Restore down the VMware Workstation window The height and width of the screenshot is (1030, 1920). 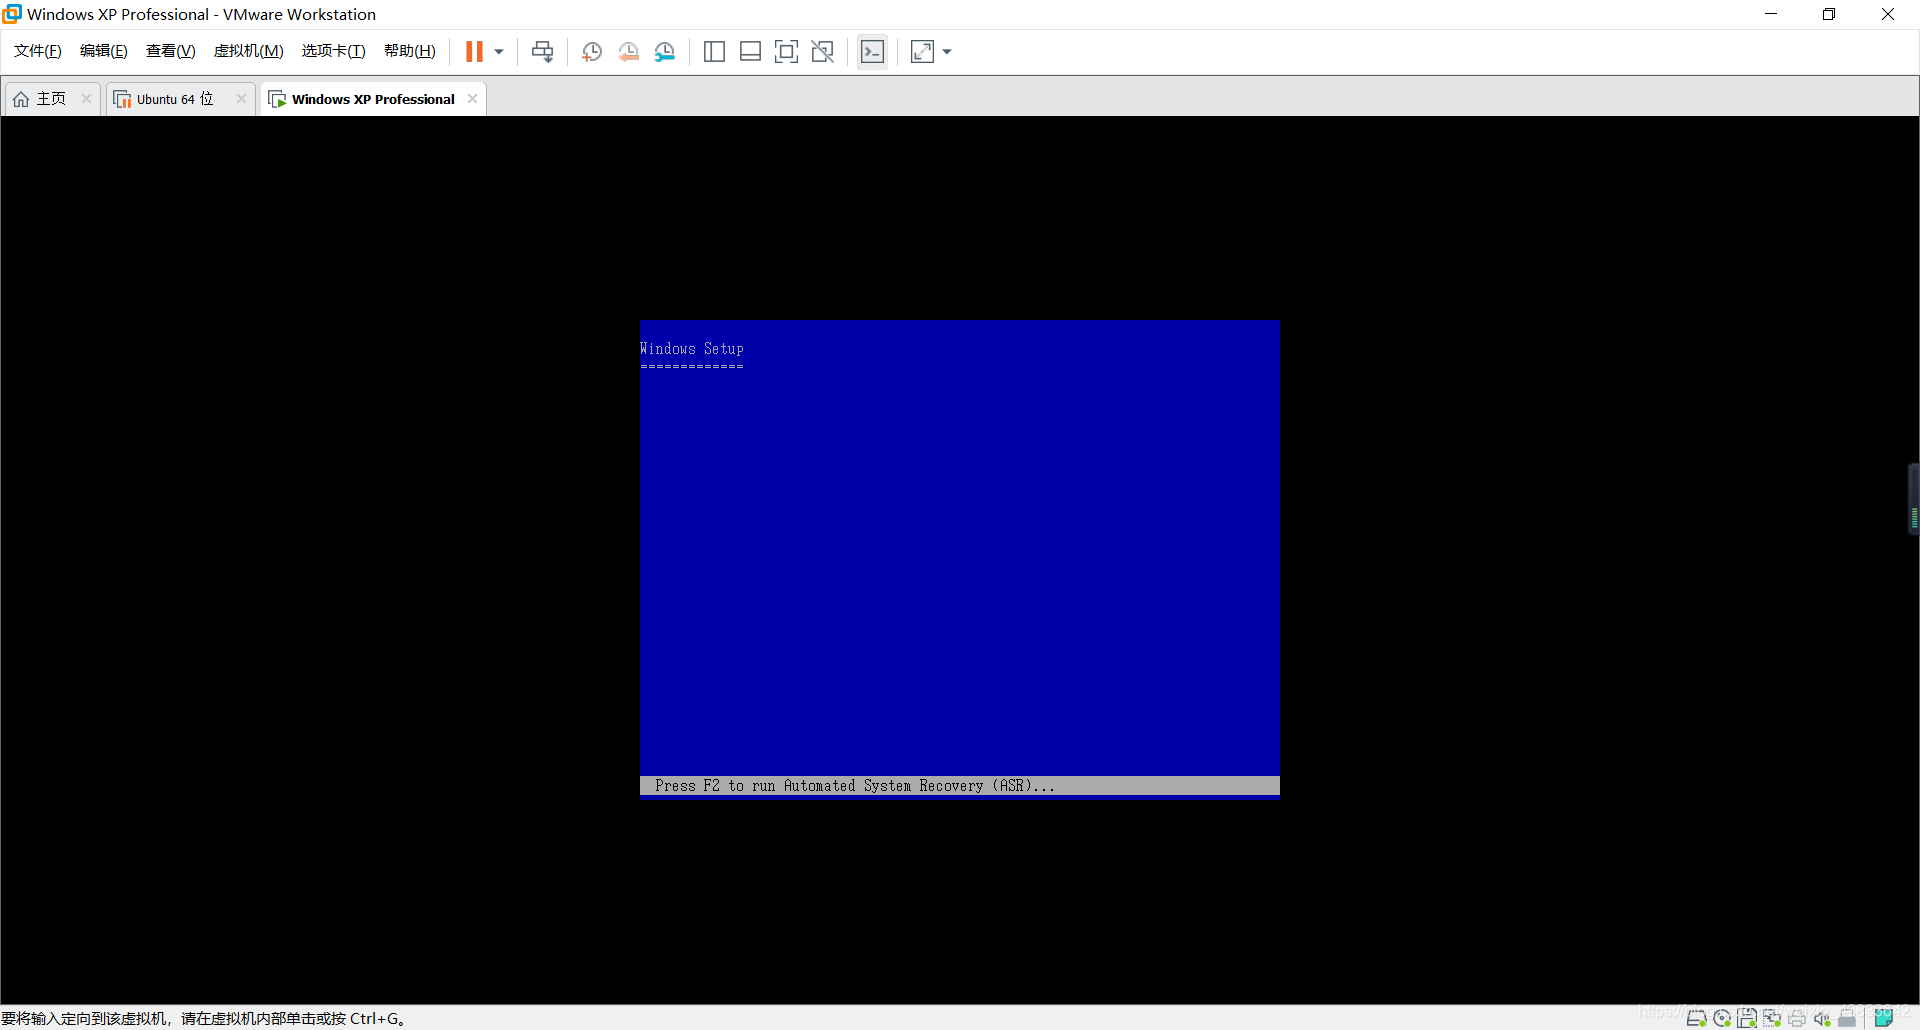(1829, 14)
